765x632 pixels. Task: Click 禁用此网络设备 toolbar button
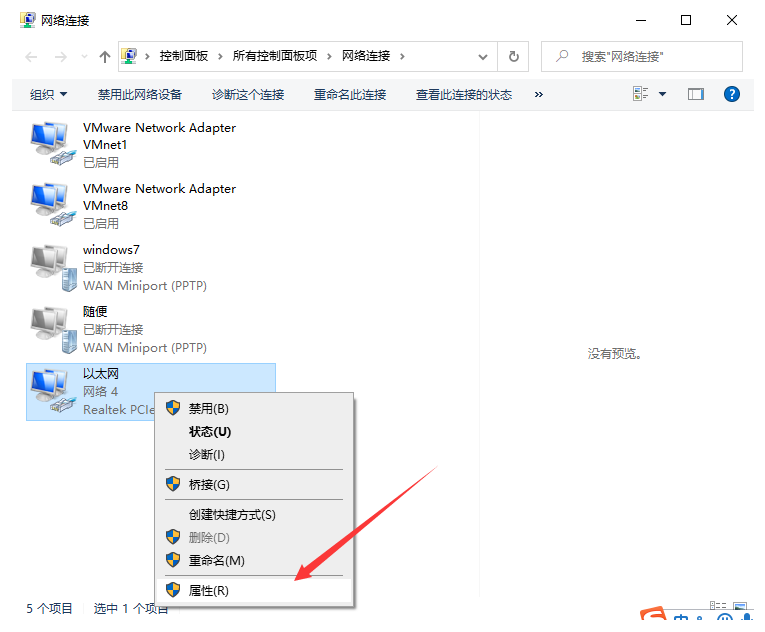[x=140, y=94]
